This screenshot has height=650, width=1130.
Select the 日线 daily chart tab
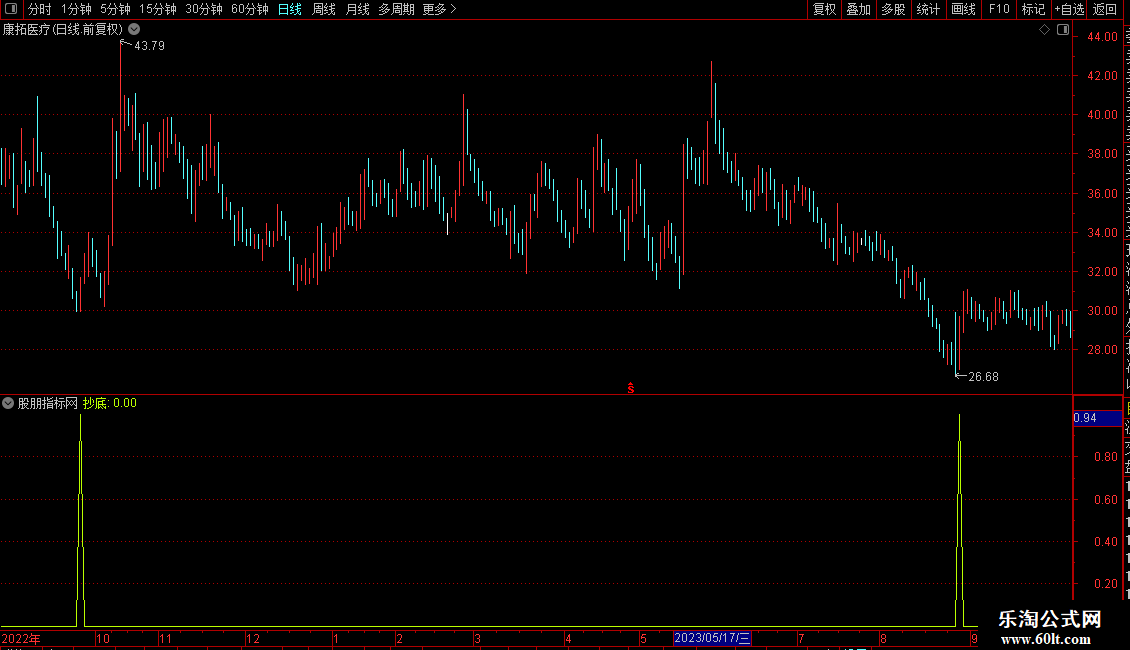coord(290,9)
